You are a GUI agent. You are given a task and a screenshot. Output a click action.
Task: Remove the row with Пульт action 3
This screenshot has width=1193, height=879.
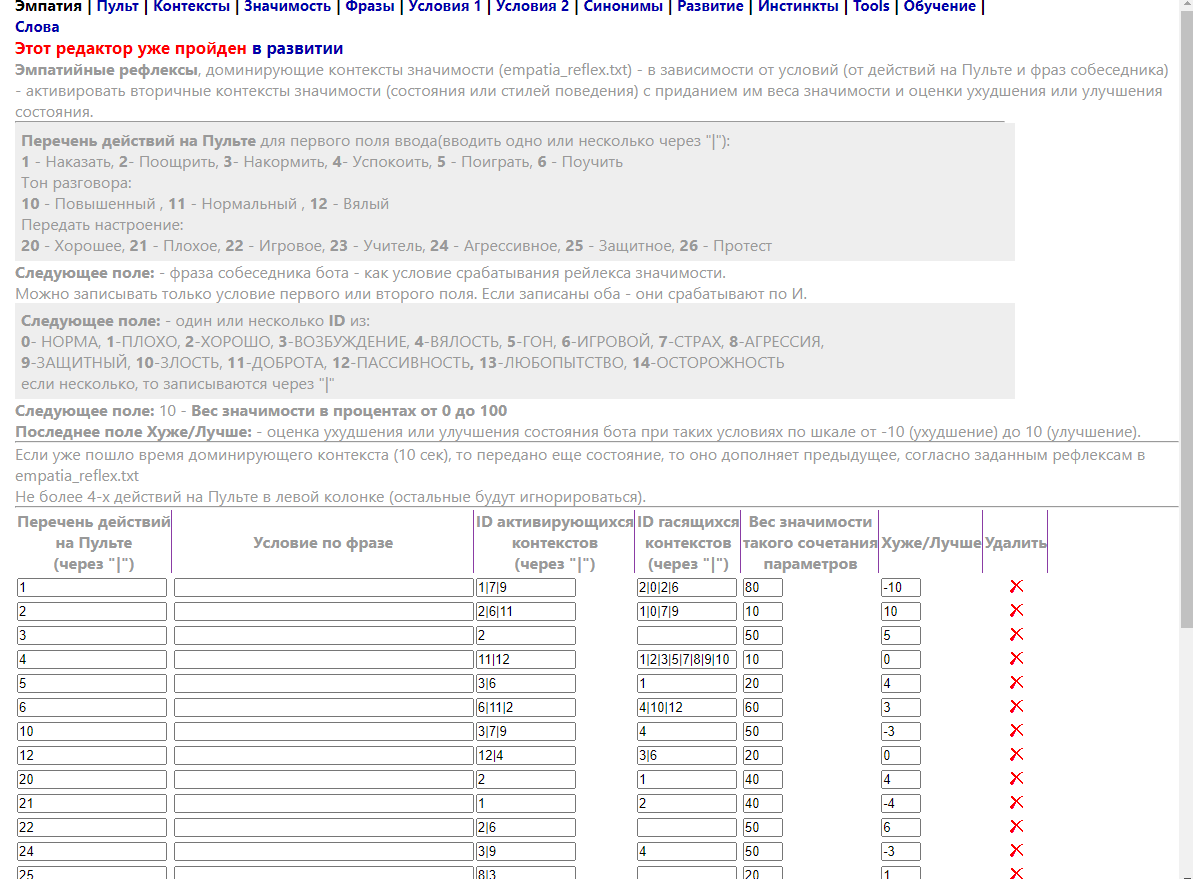(x=1016, y=635)
